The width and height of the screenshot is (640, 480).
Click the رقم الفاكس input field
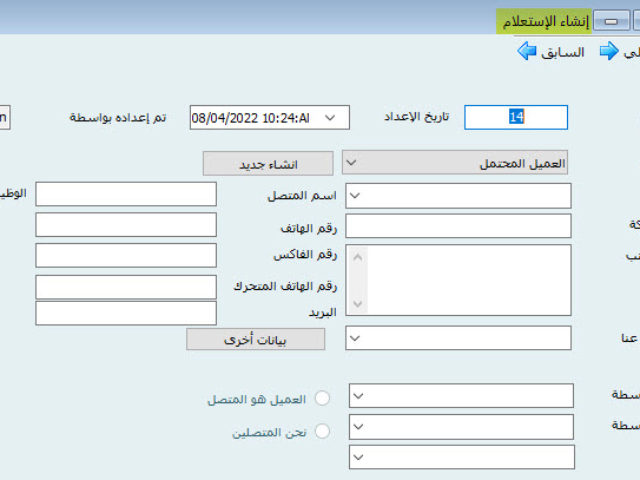point(125,255)
